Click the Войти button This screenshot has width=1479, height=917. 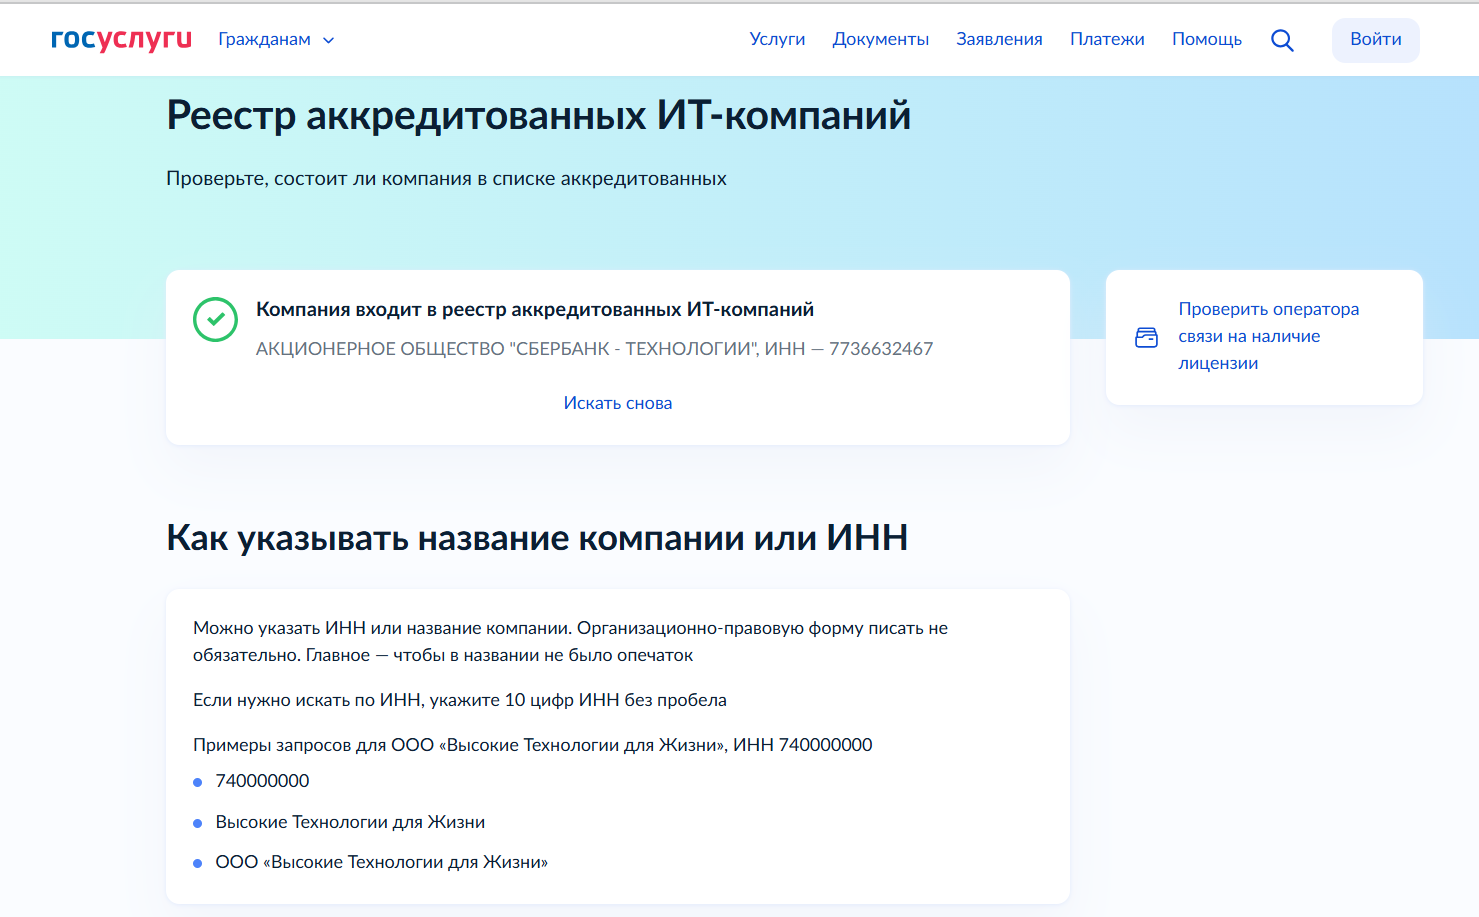pyautogui.click(x=1375, y=39)
